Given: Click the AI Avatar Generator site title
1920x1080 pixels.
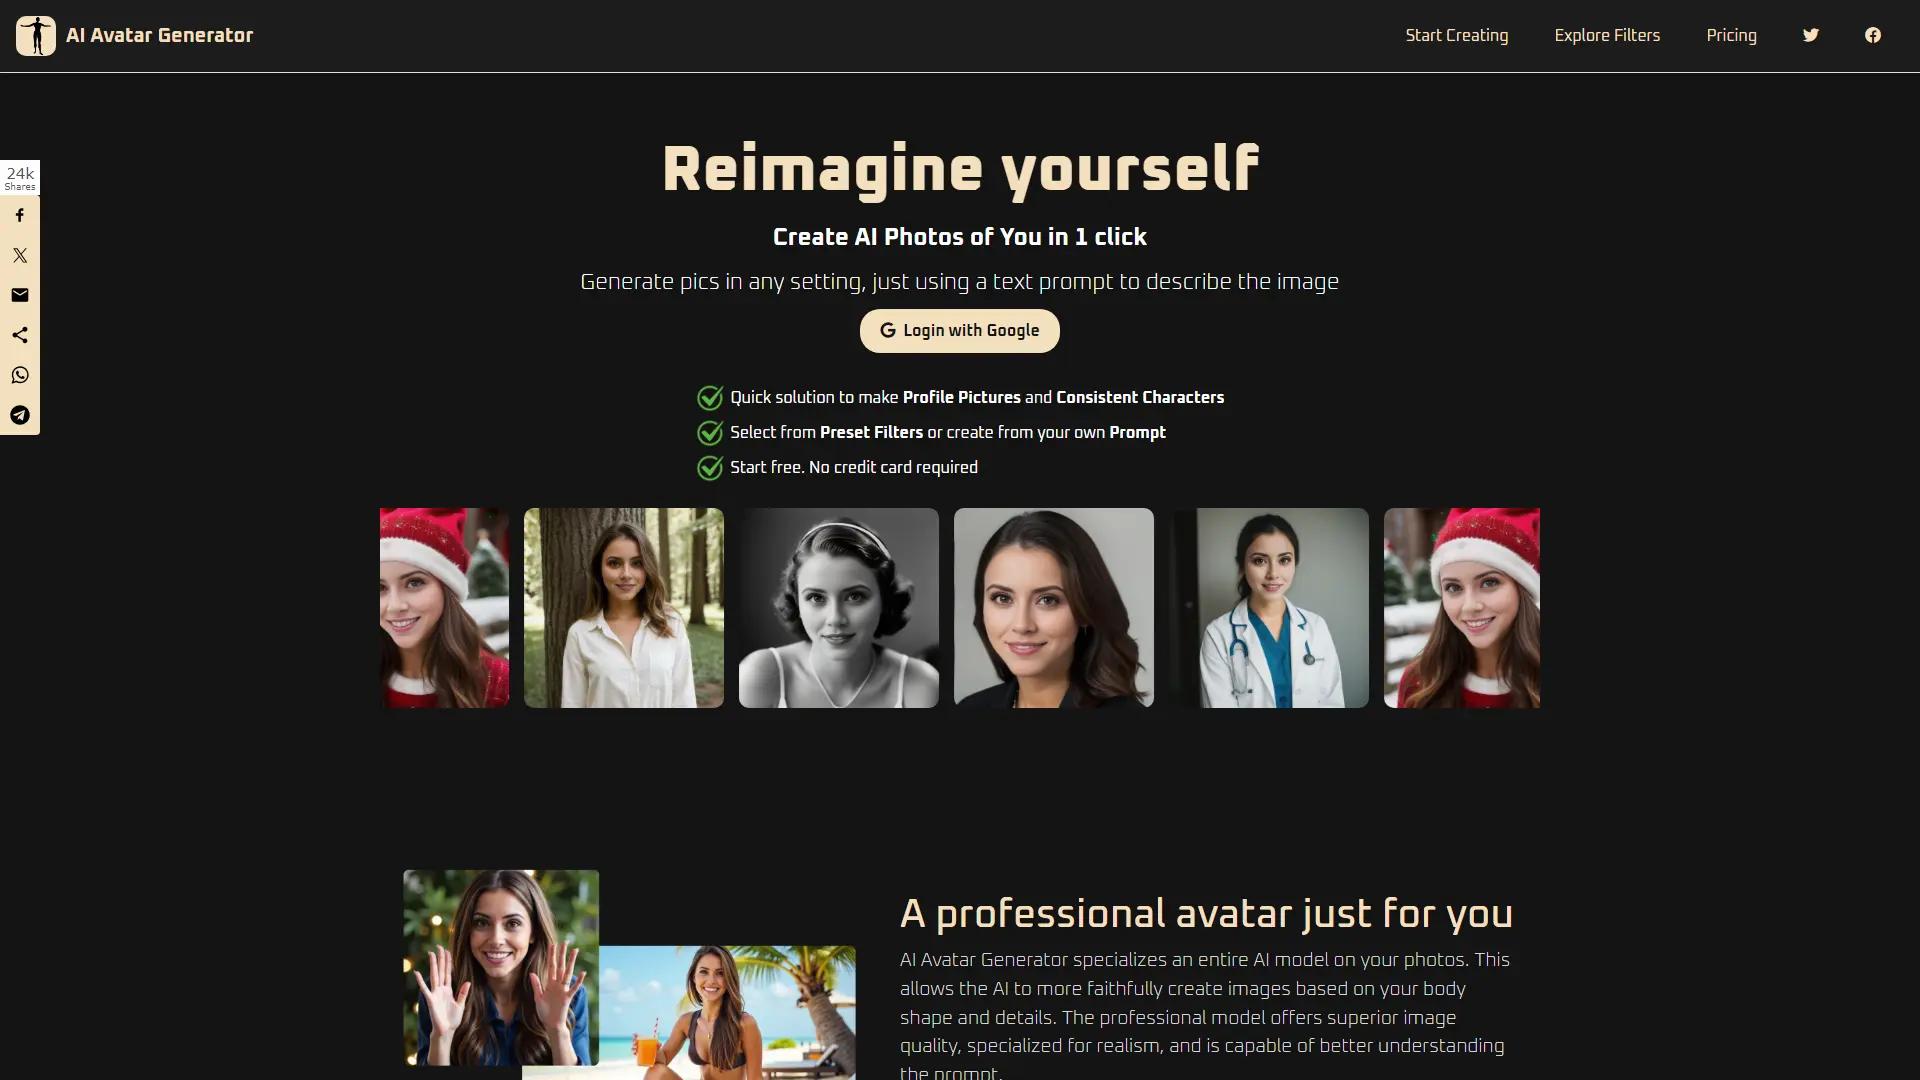Looking at the screenshot, I should tap(159, 36).
